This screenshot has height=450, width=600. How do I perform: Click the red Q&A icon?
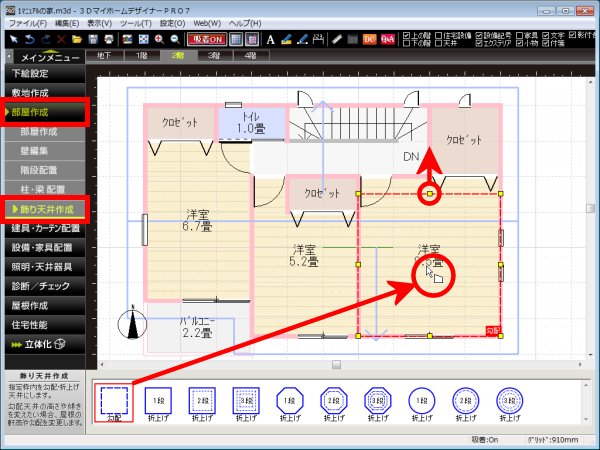[388, 39]
